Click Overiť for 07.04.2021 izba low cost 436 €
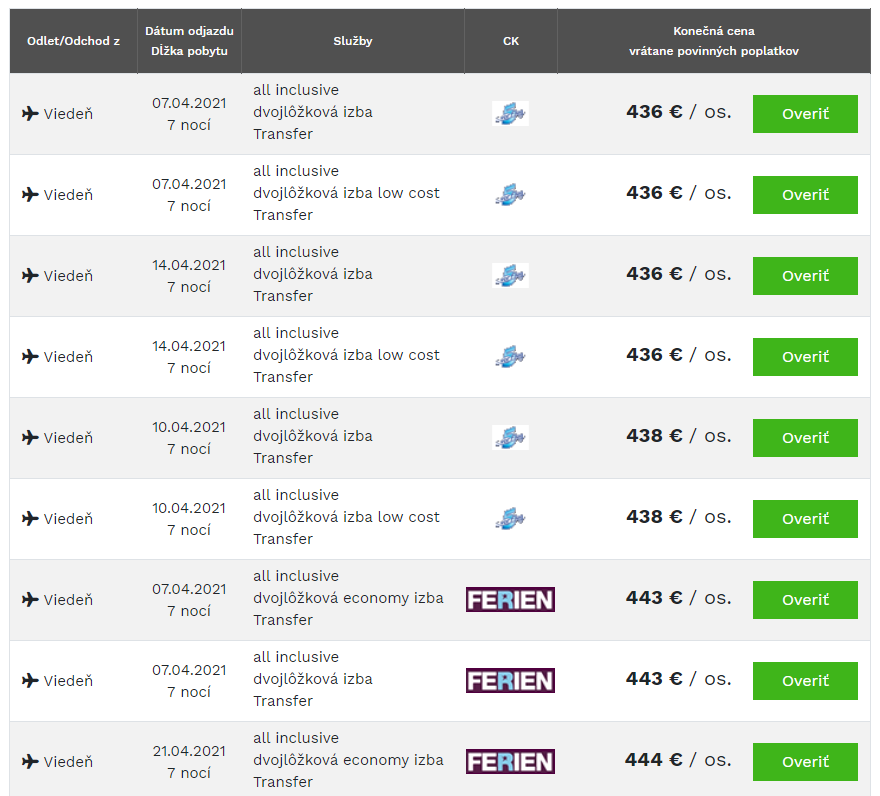Image resolution: width=880 pixels, height=796 pixels. click(805, 195)
